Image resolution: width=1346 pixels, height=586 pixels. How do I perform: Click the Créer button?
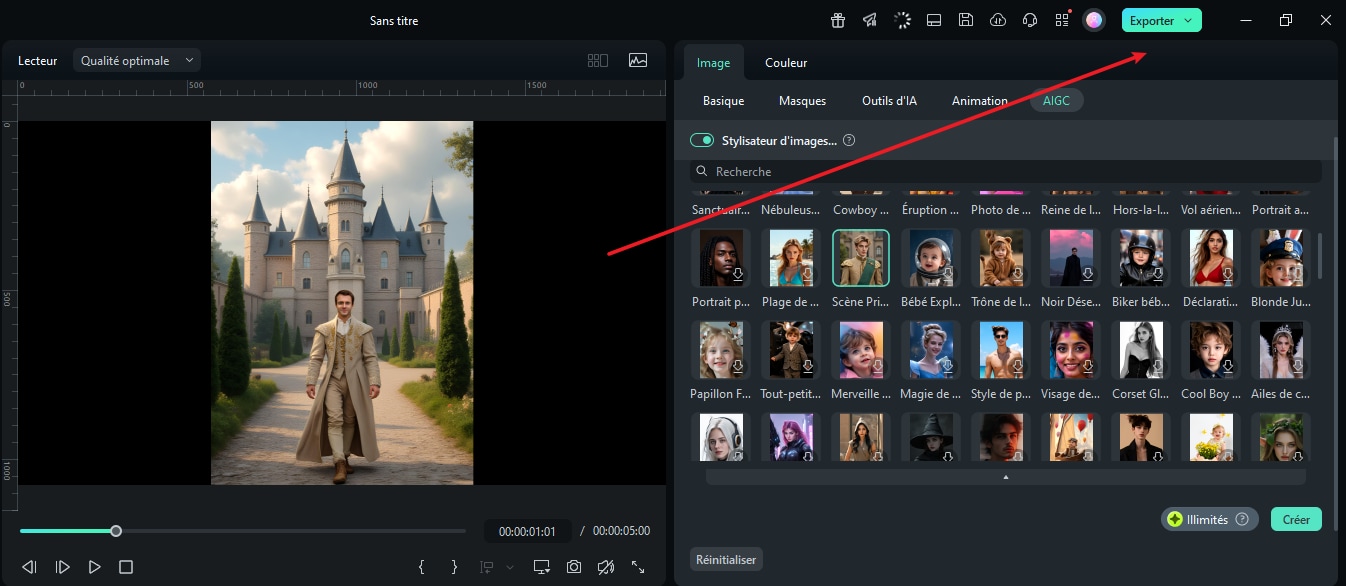[x=1296, y=519]
